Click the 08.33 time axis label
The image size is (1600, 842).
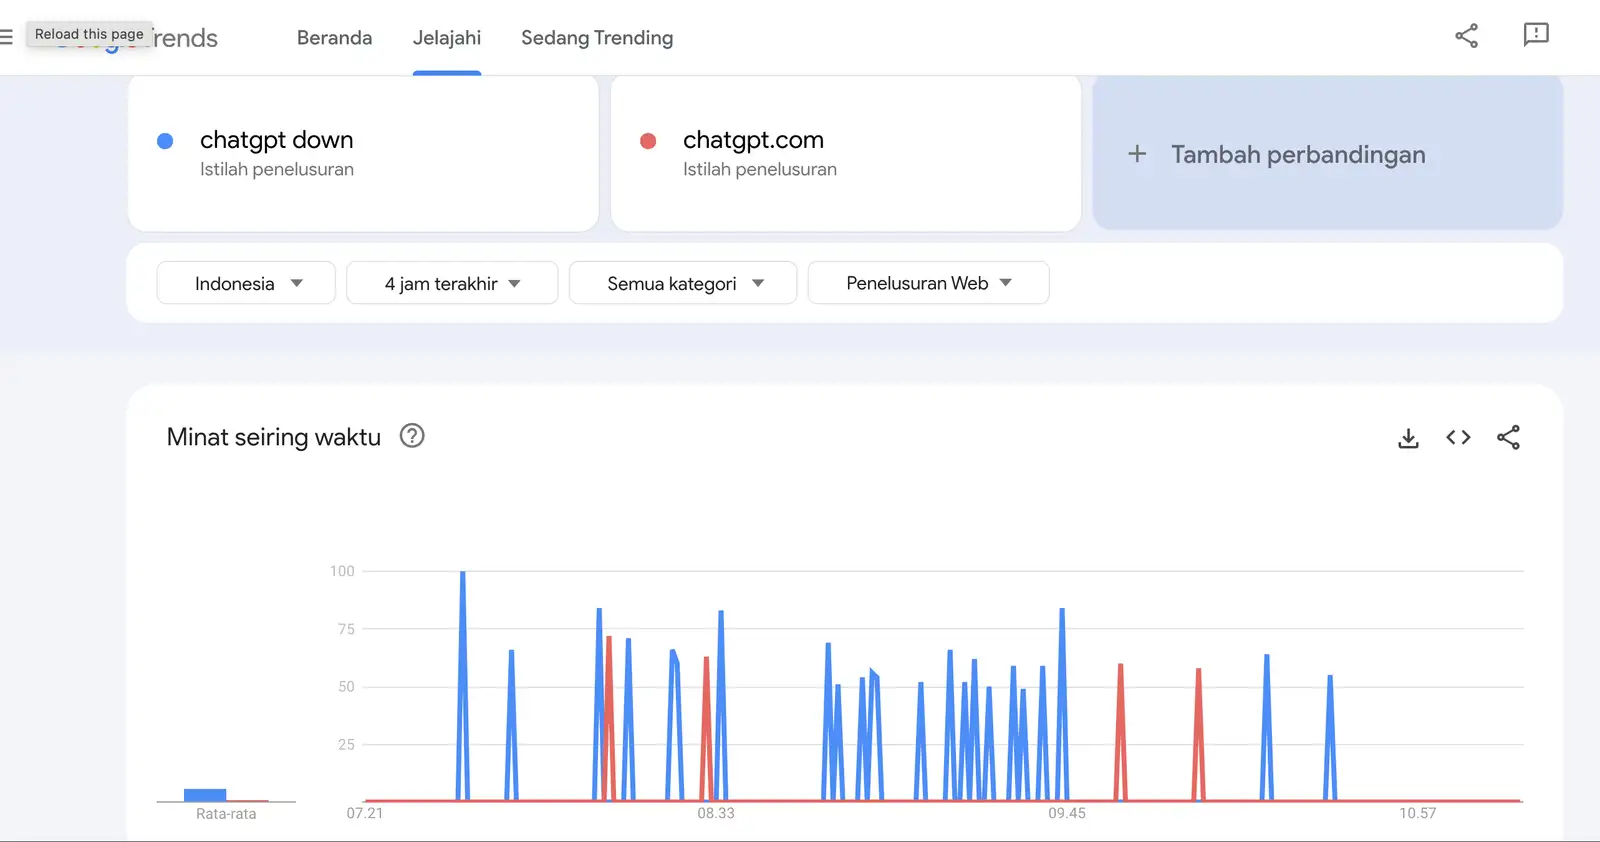click(x=716, y=813)
